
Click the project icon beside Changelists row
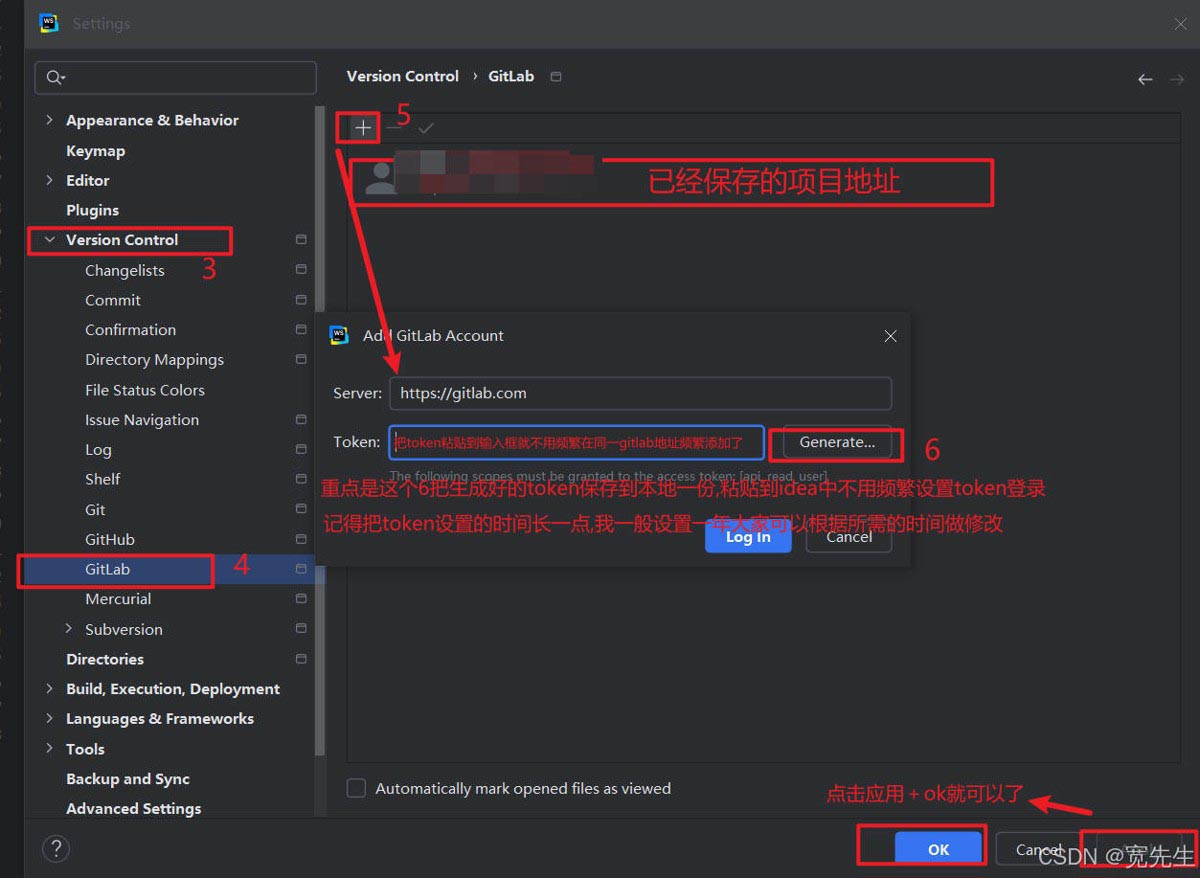pos(301,270)
